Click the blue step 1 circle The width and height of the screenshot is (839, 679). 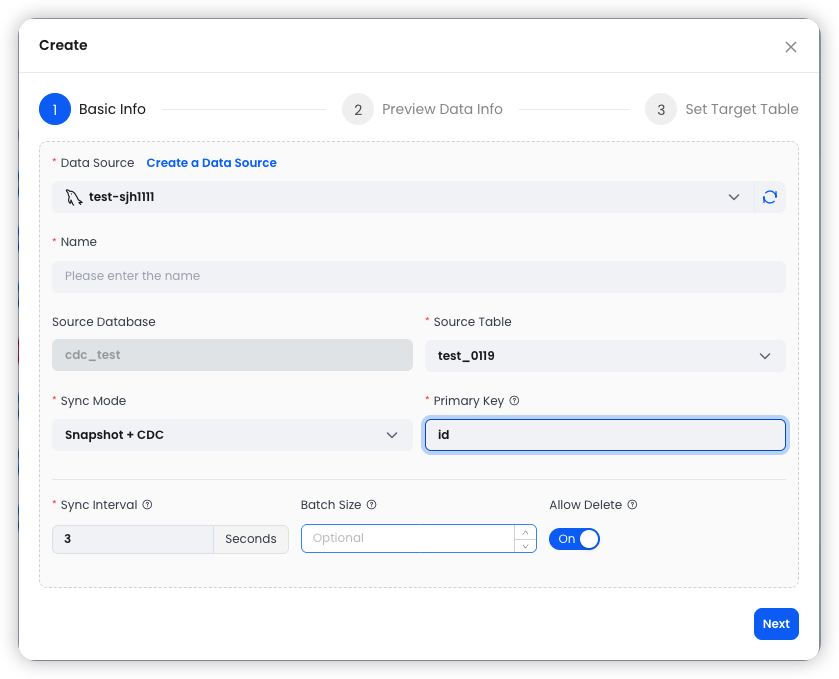[55, 109]
